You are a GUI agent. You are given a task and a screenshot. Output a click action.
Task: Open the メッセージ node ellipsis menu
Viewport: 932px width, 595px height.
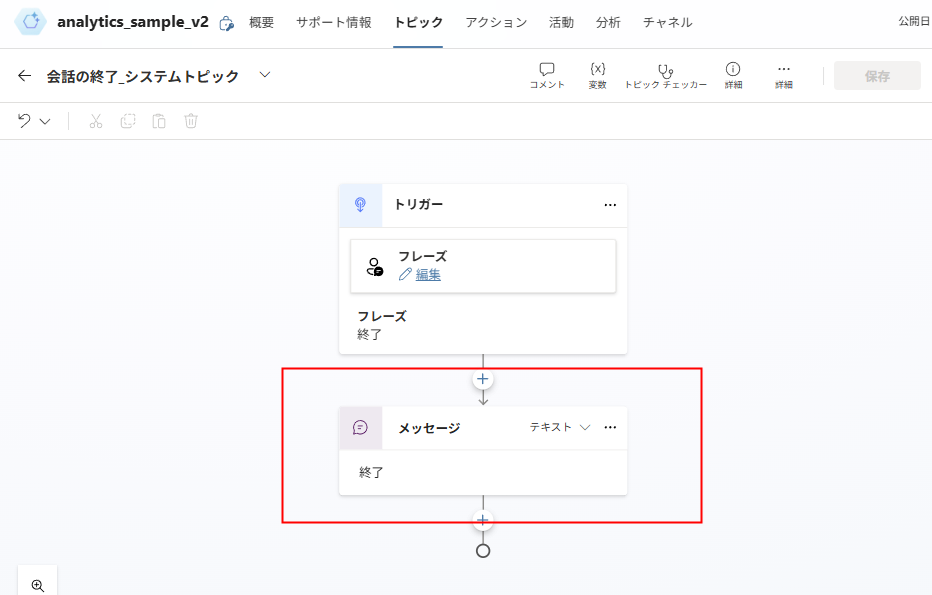click(610, 427)
